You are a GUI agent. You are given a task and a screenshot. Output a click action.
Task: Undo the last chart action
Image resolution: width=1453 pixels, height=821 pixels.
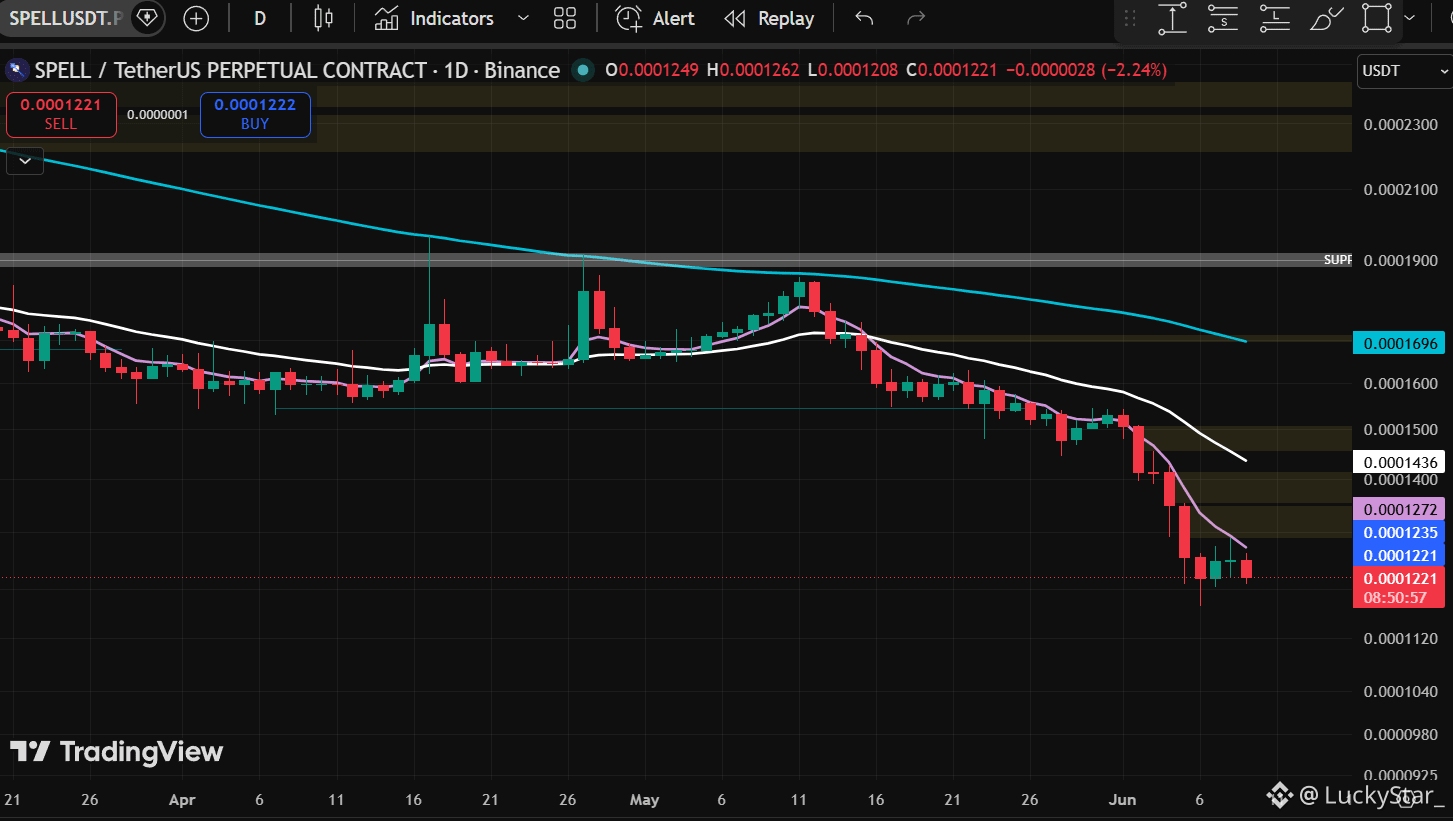[x=865, y=18]
